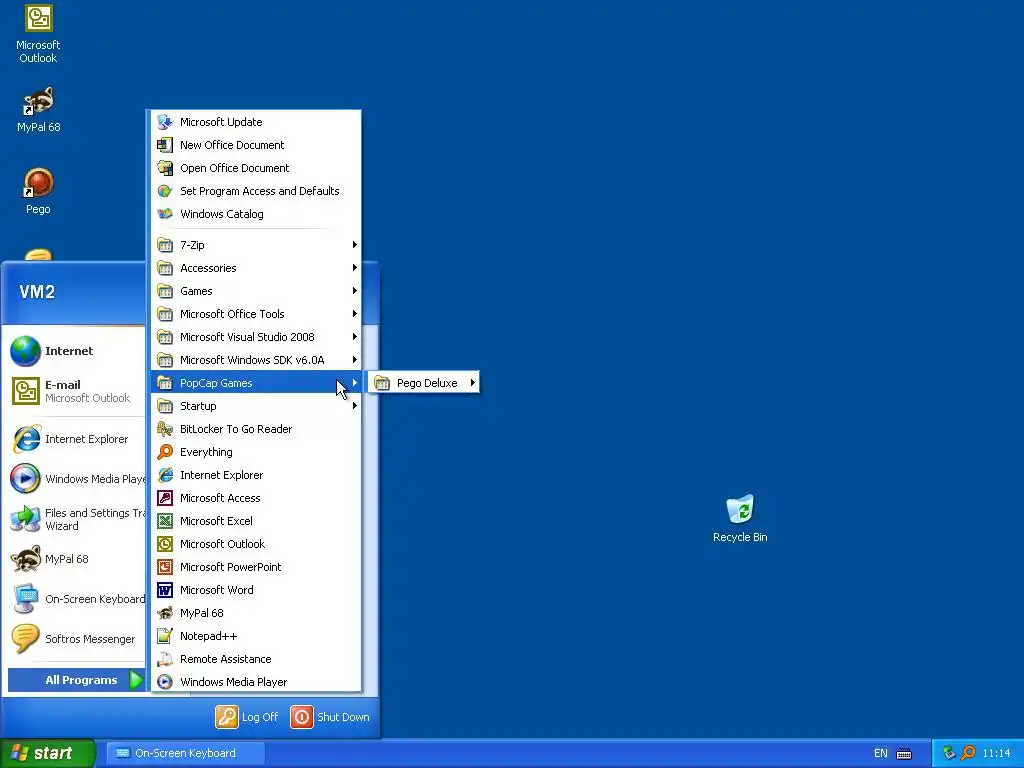Click On-Screen Keyboard taskbar button
Screen dimensions: 1024x768
pos(185,753)
